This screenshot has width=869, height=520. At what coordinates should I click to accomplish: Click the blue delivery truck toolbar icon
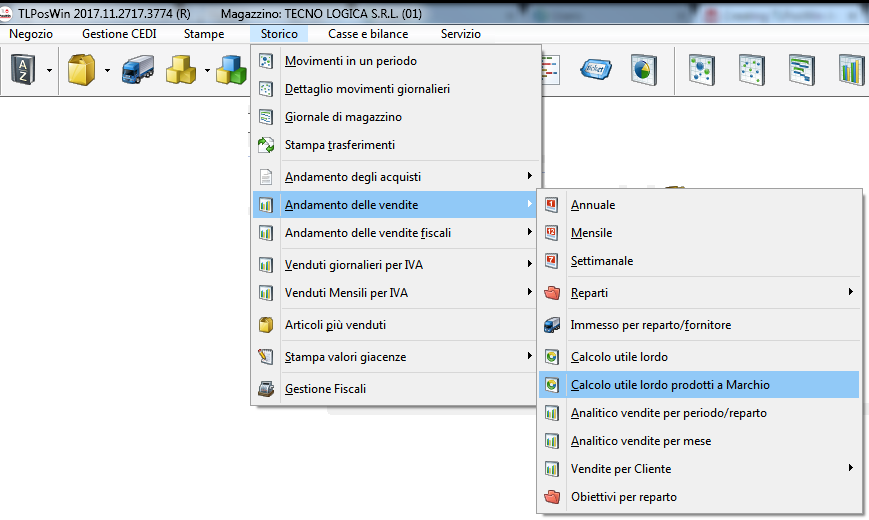(137, 70)
